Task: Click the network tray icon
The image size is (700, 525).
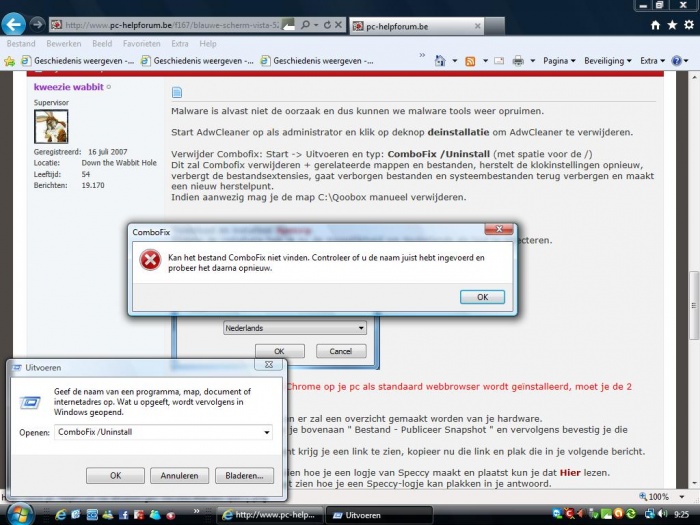Action: [x=650, y=514]
